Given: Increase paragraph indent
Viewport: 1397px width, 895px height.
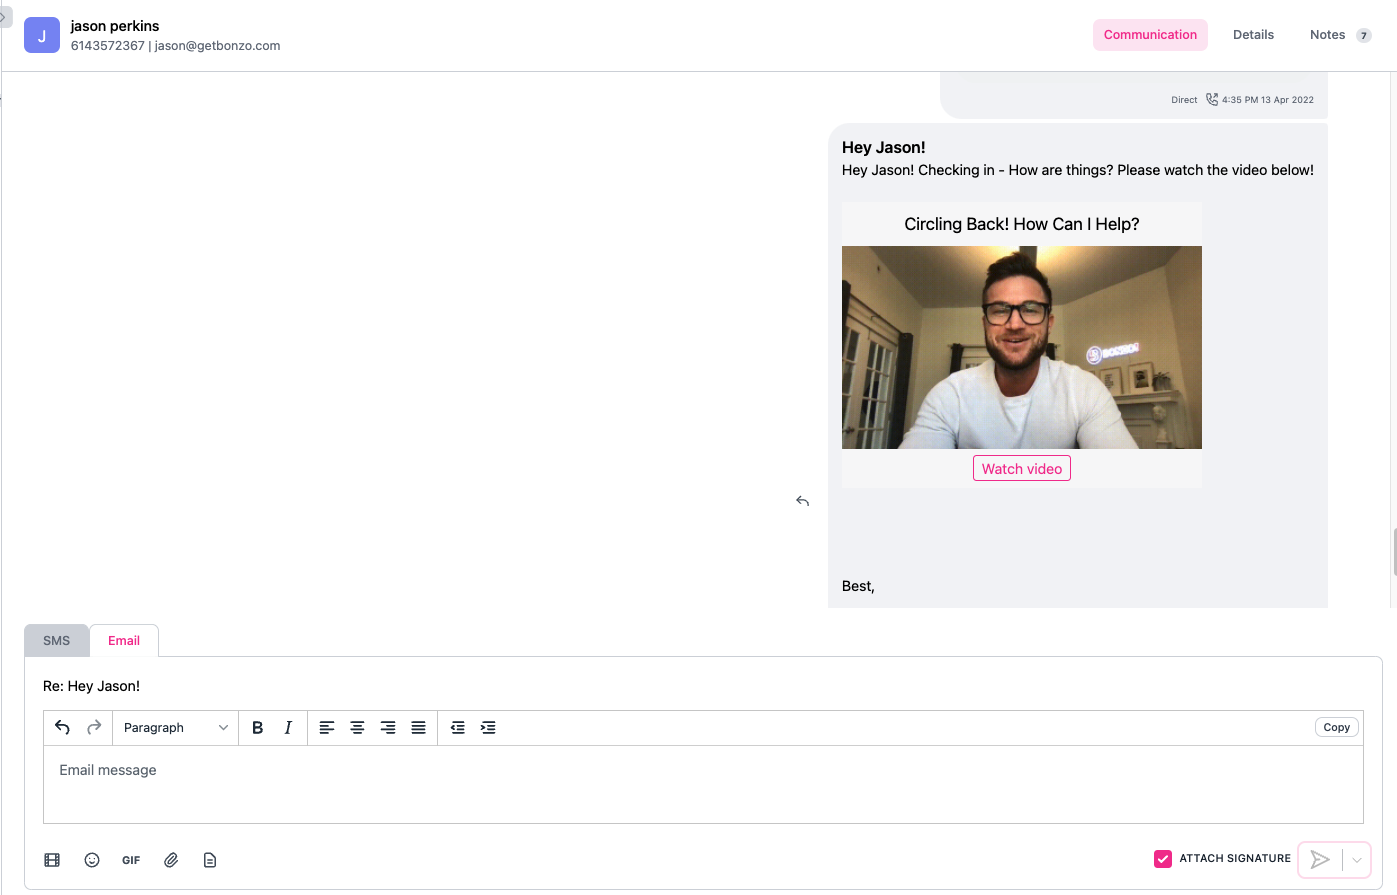Looking at the screenshot, I should pyautogui.click(x=488, y=728).
